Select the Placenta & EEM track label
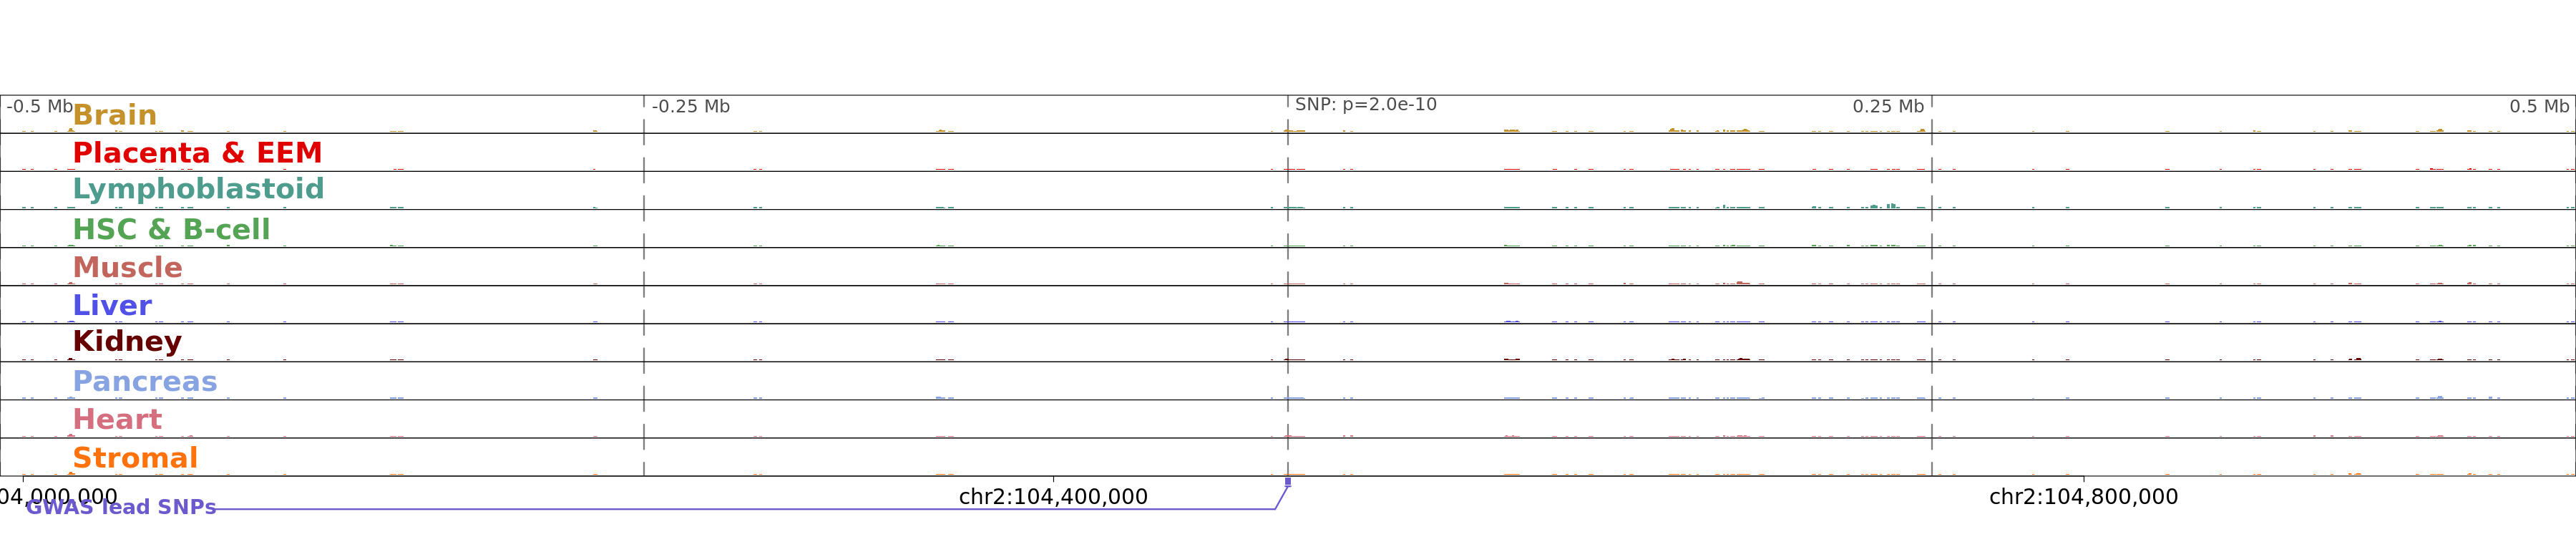Image resolution: width=2576 pixels, height=537 pixels. pos(197,153)
